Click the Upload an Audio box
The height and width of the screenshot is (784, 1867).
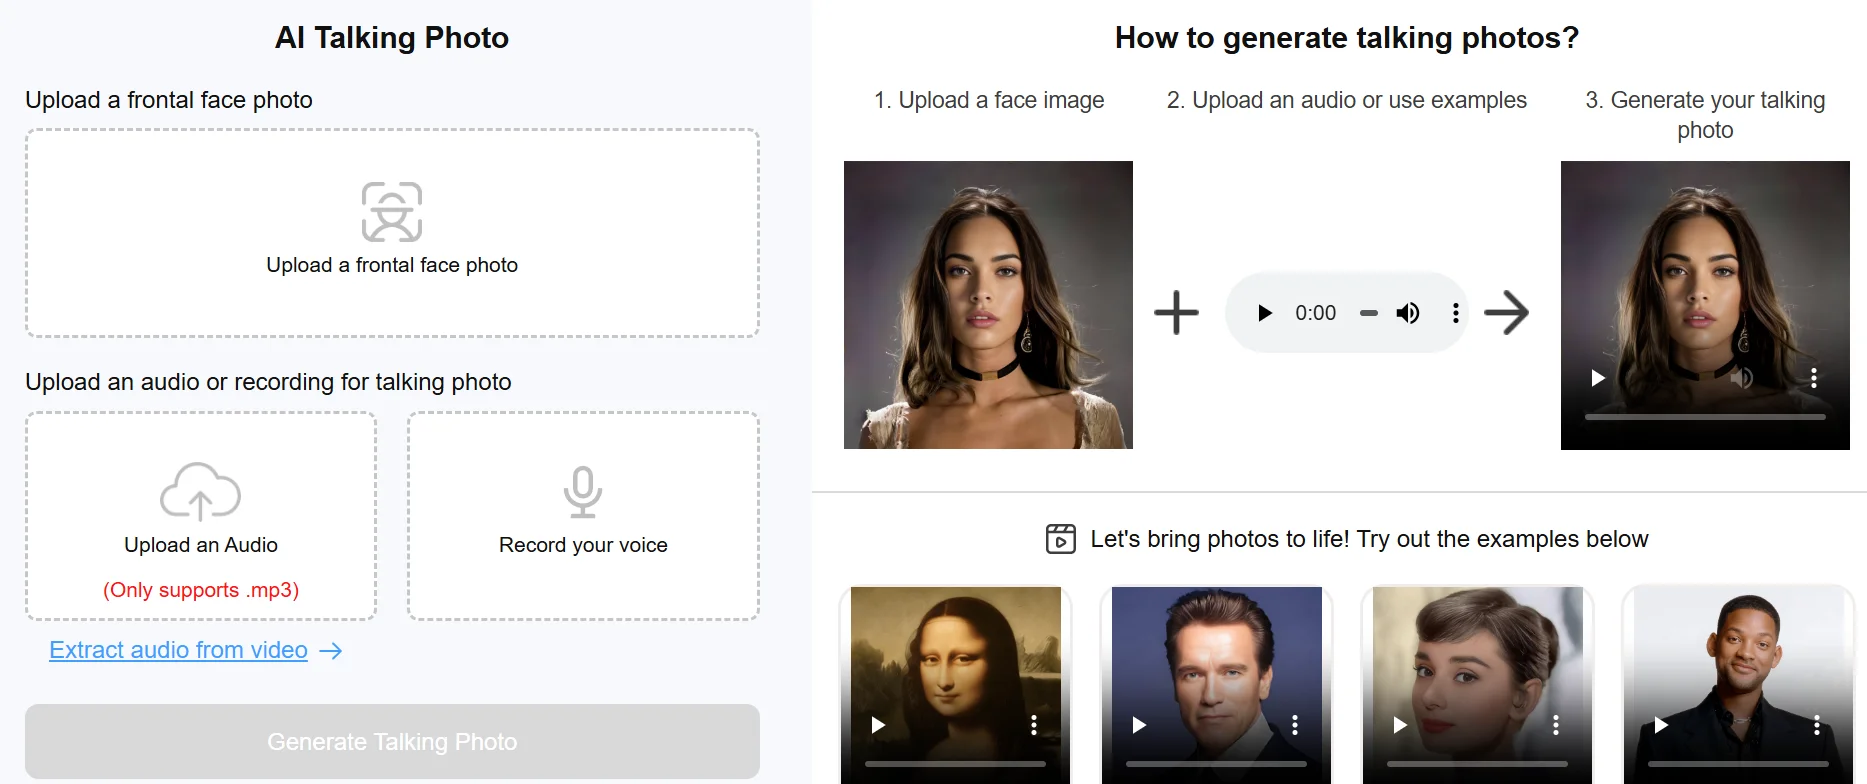point(201,516)
